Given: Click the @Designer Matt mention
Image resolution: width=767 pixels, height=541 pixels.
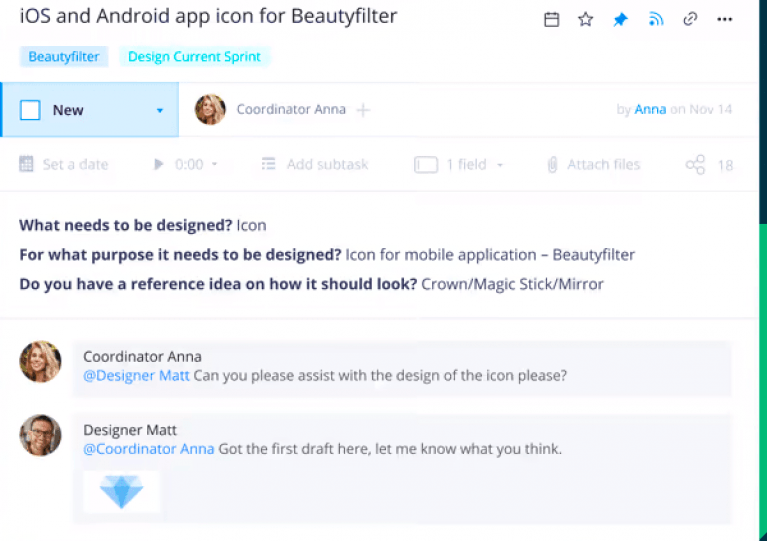Looking at the screenshot, I should (136, 376).
